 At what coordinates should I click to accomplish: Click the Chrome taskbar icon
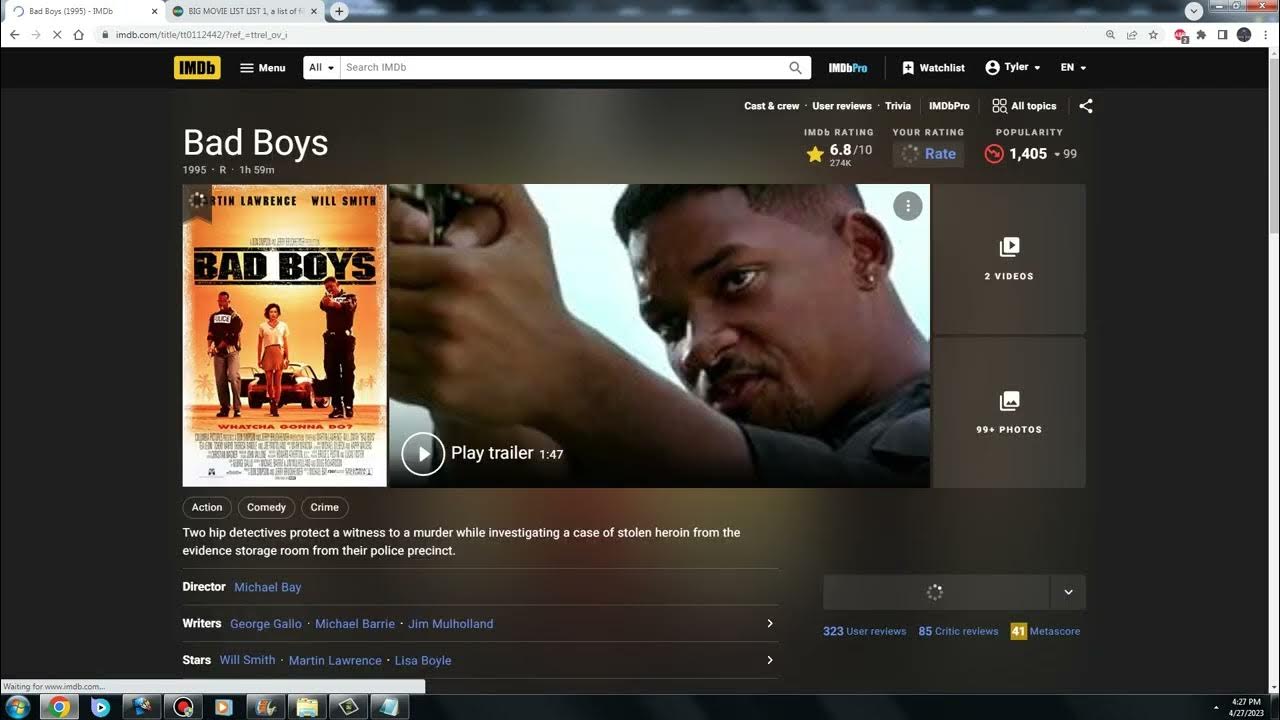[59, 707]
